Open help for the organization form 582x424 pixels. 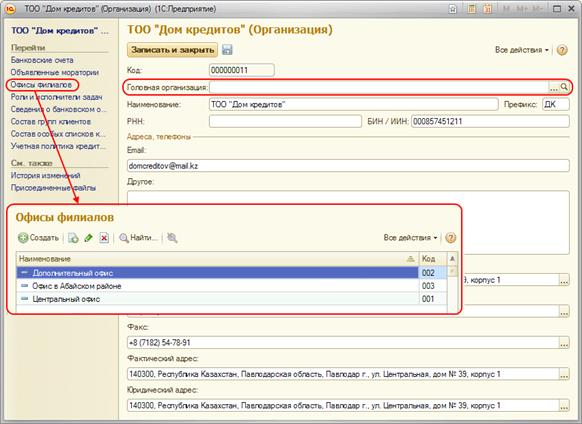562,50
